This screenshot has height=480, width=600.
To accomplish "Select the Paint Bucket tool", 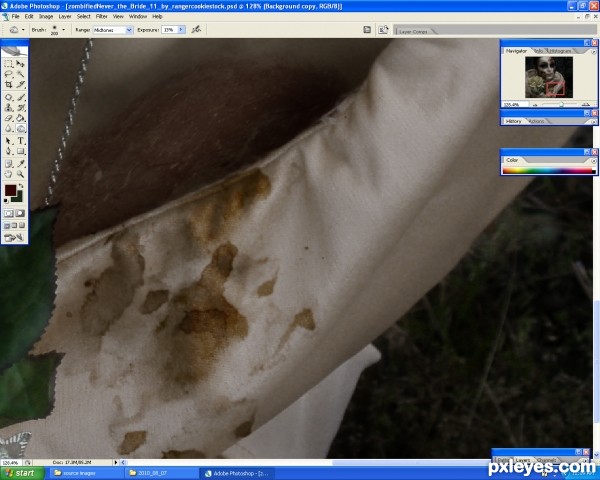I will tap(20, 118).
